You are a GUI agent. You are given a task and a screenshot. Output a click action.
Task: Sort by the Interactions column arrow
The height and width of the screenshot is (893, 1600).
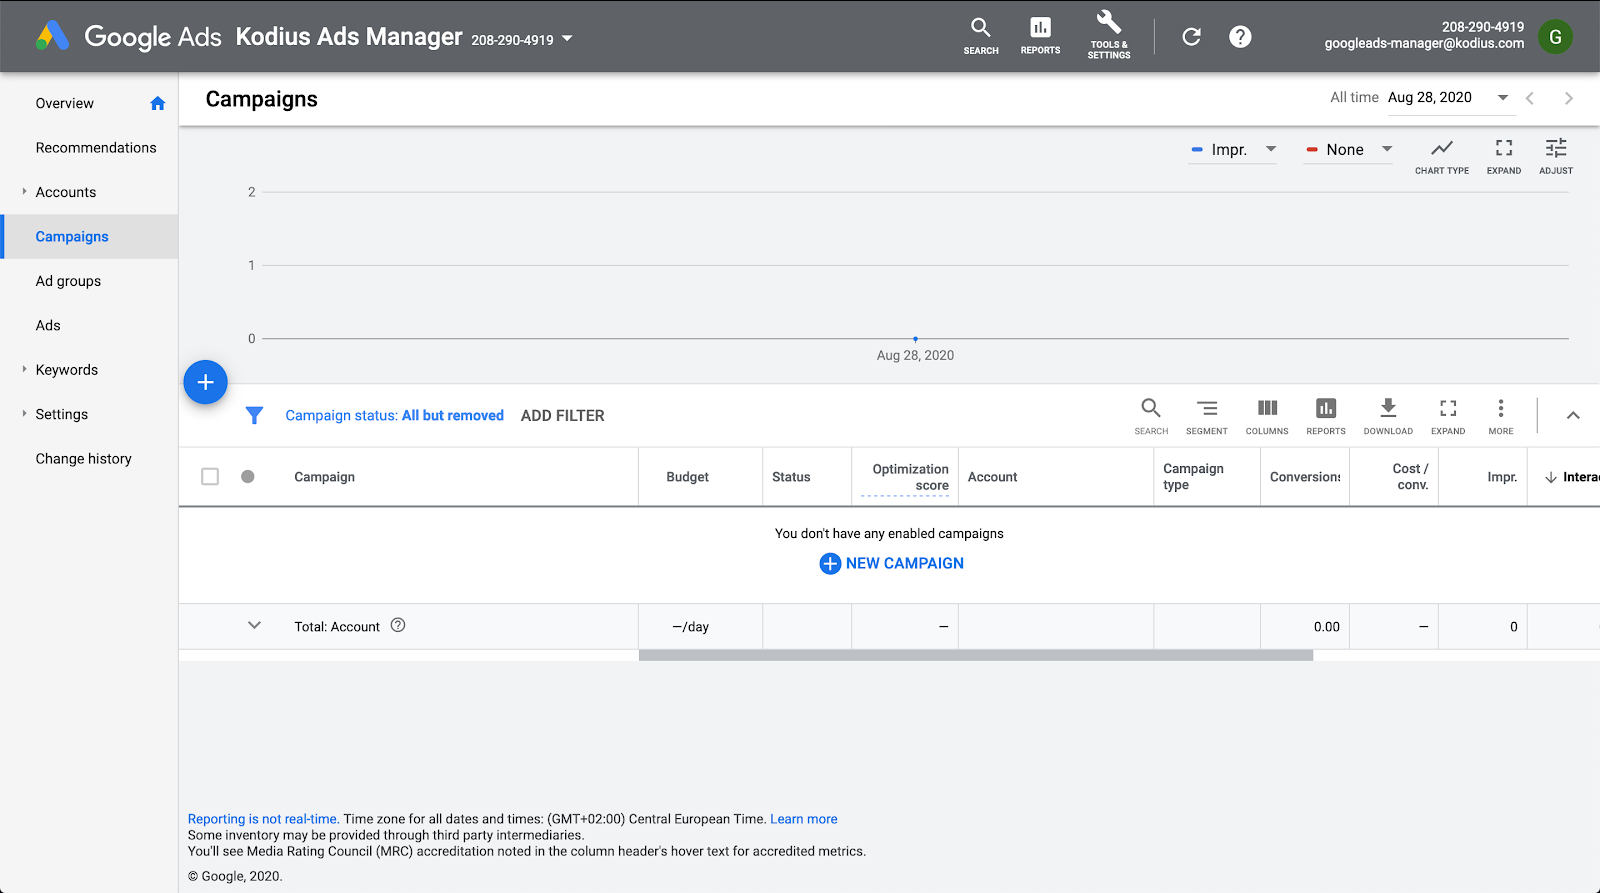coord(1551,477)
